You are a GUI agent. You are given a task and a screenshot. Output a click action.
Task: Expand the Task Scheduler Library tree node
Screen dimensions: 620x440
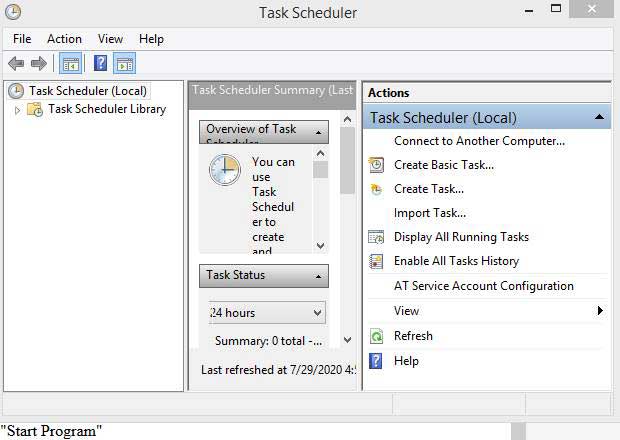coord(17,110)
